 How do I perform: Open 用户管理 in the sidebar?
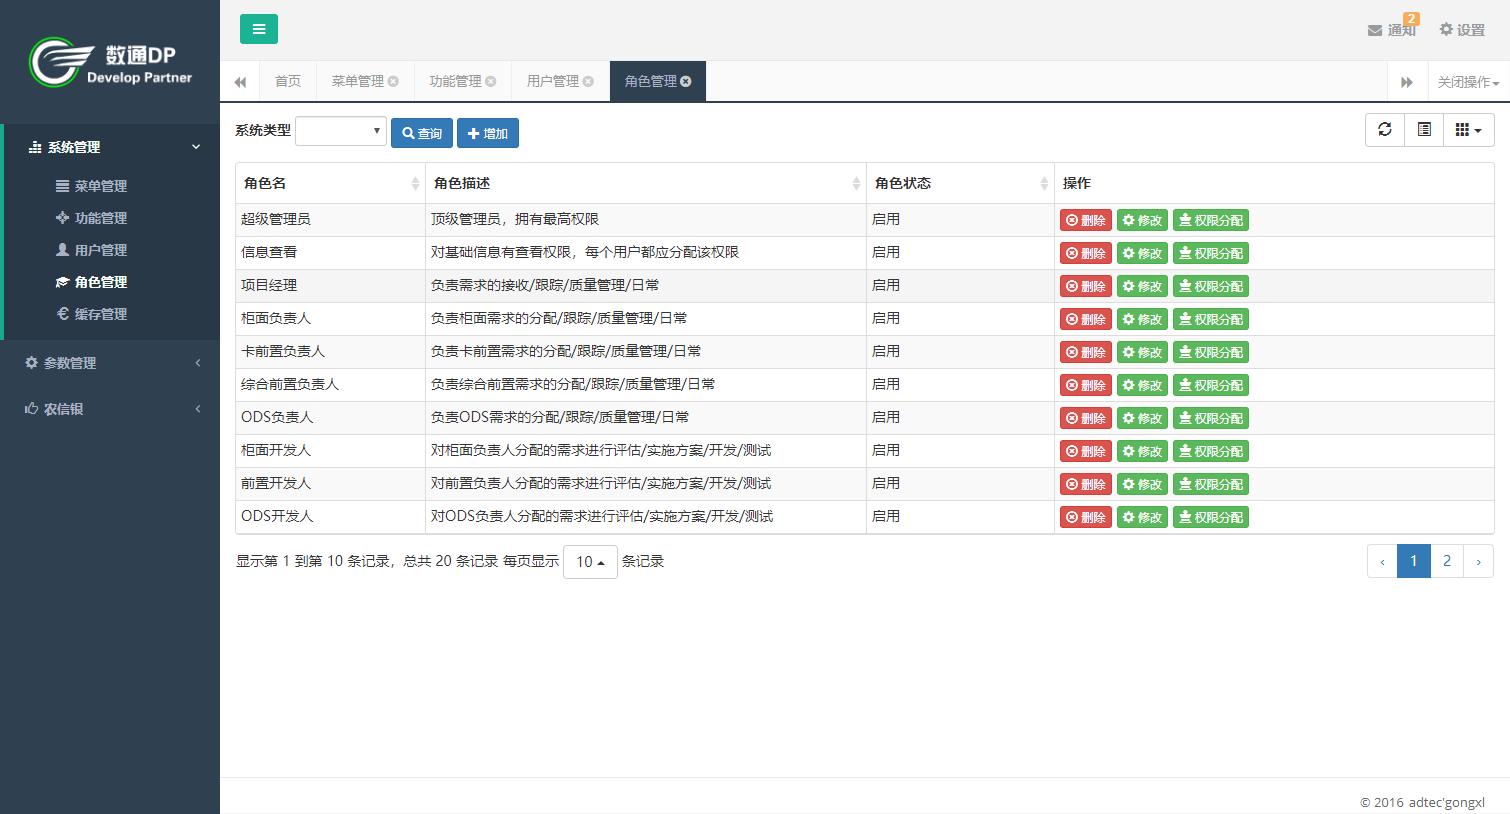point(91,250)
